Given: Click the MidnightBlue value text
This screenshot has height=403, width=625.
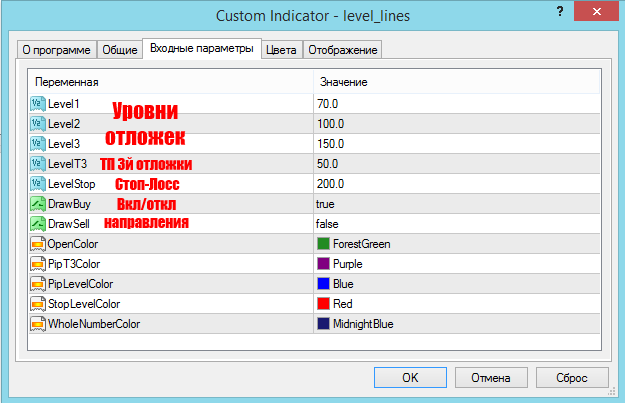Looking at the screenshot, I should tap(363, 324).
